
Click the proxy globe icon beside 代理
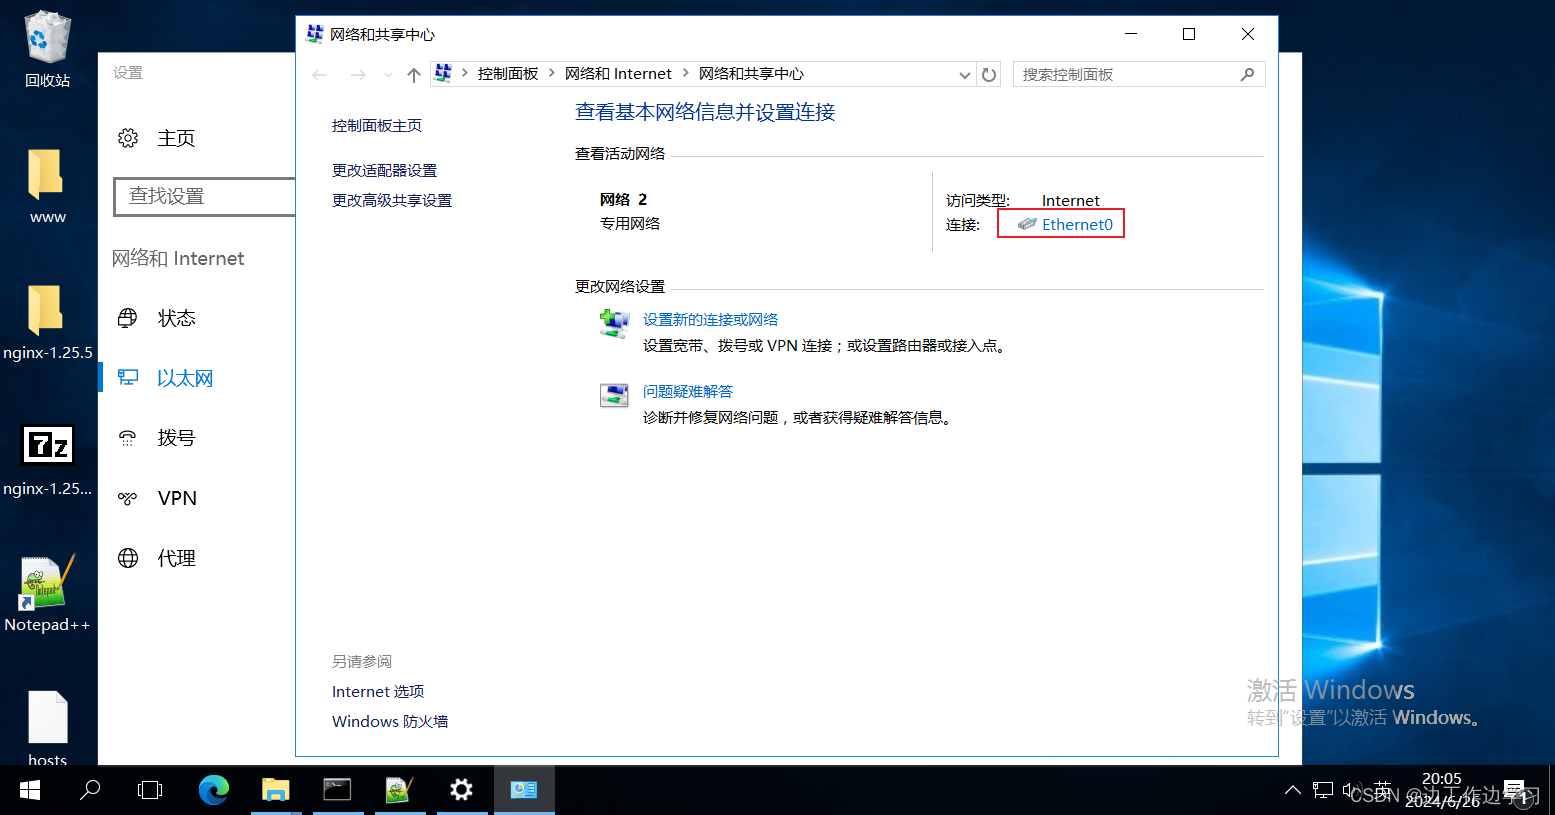click(128, 558)
